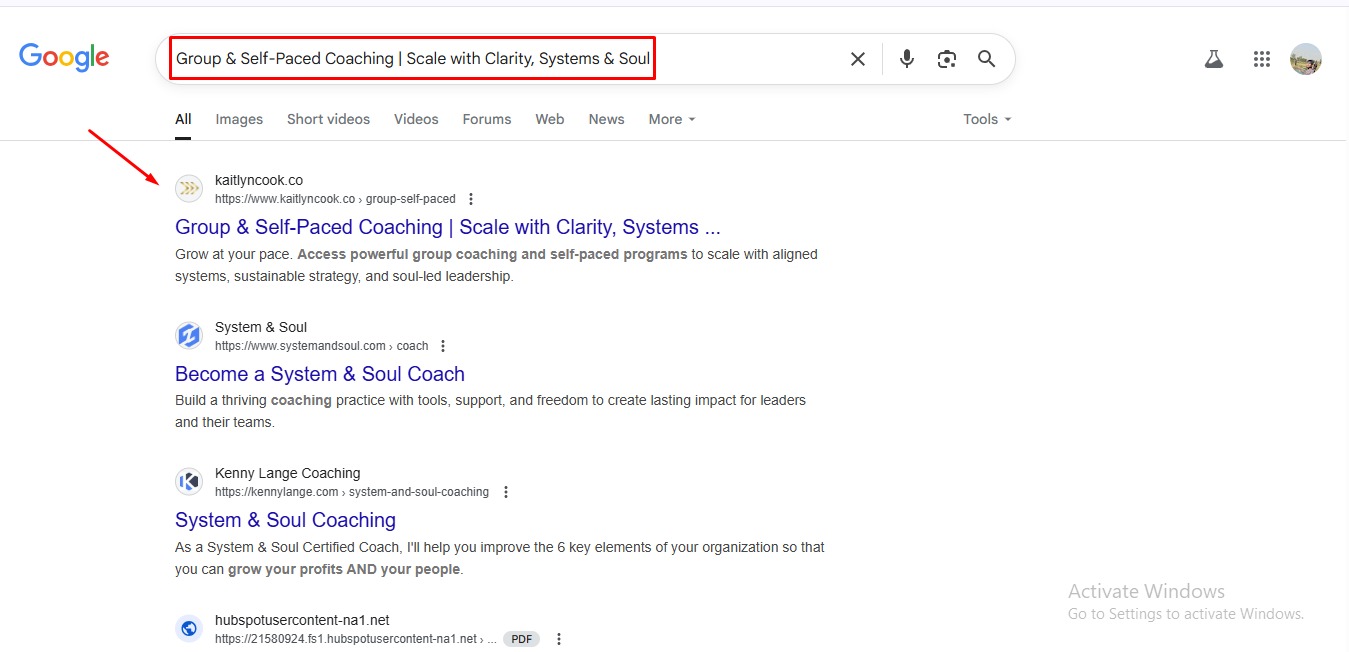Select the News tab
Screen dimensions: 1349x652
click(606, 119)
